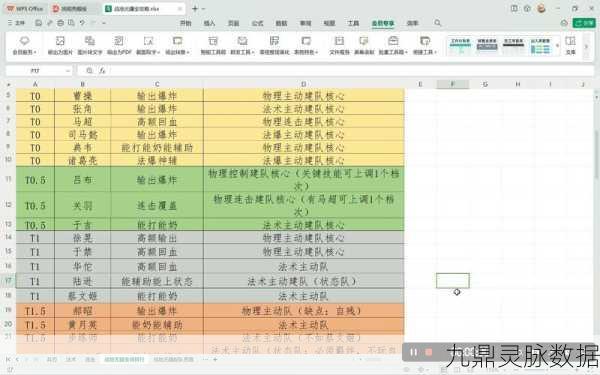This screenshot has height=375, width=600.
Task: Switch to the 数据 ribbon tab
Action: (x=282, y=23)
